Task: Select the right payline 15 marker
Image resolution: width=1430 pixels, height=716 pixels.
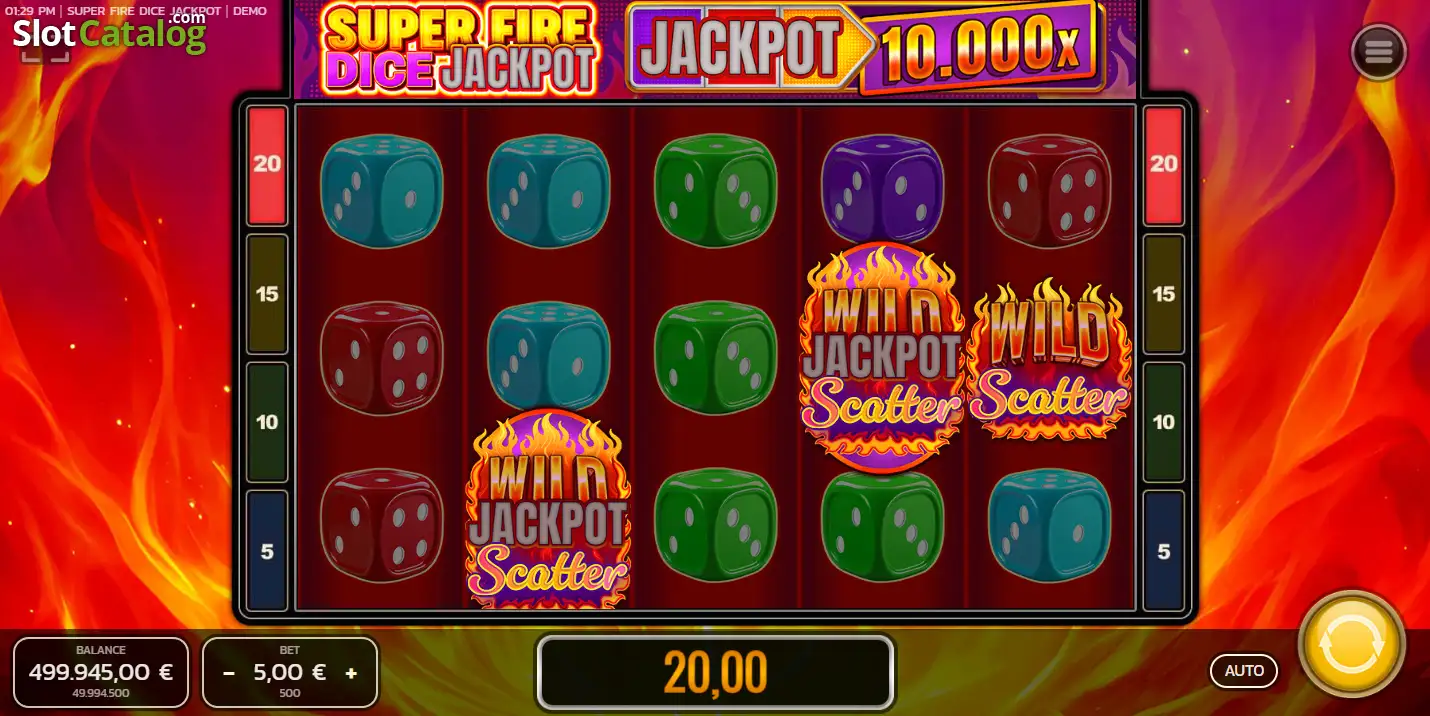Action: click(x=1163, y=294)
